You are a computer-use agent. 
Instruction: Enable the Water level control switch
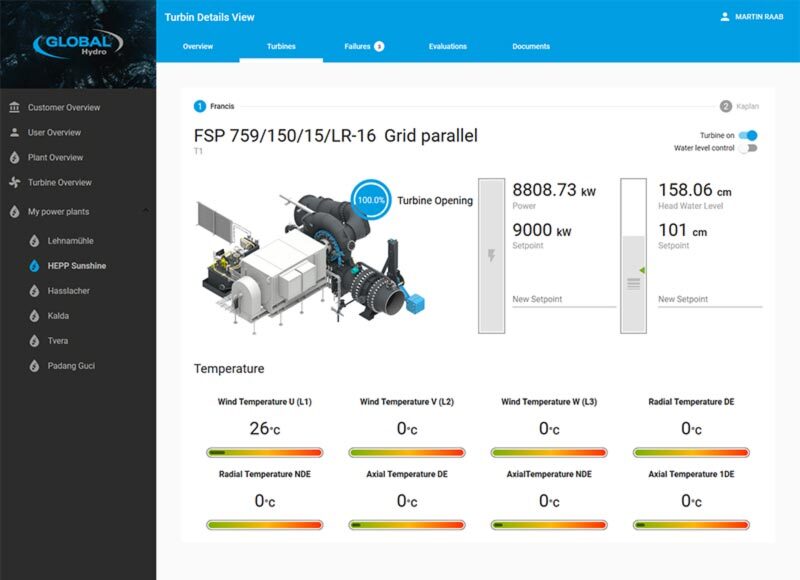pyautogui.click(x=748, y=148)
